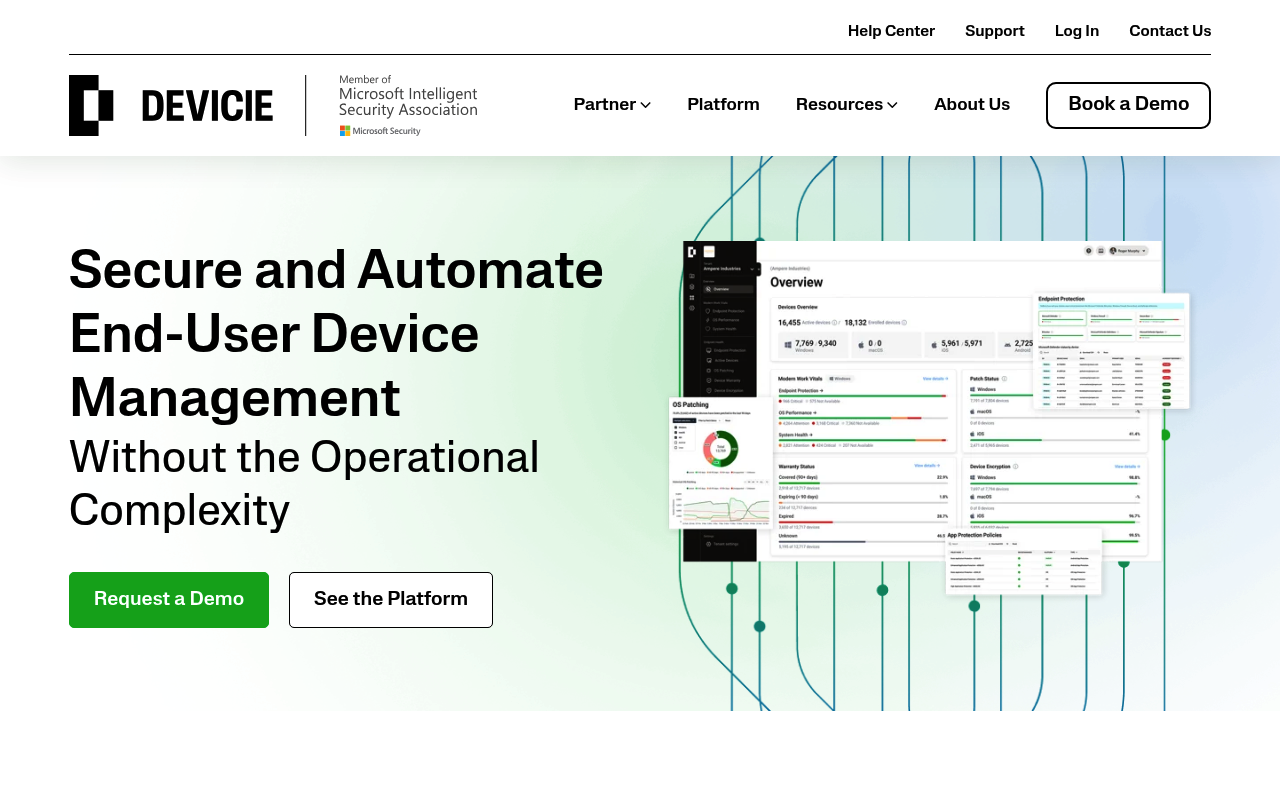Screen dimensions: 1280x800
Task: Click the Microsoft Security logo
Action: coord(380,131)
